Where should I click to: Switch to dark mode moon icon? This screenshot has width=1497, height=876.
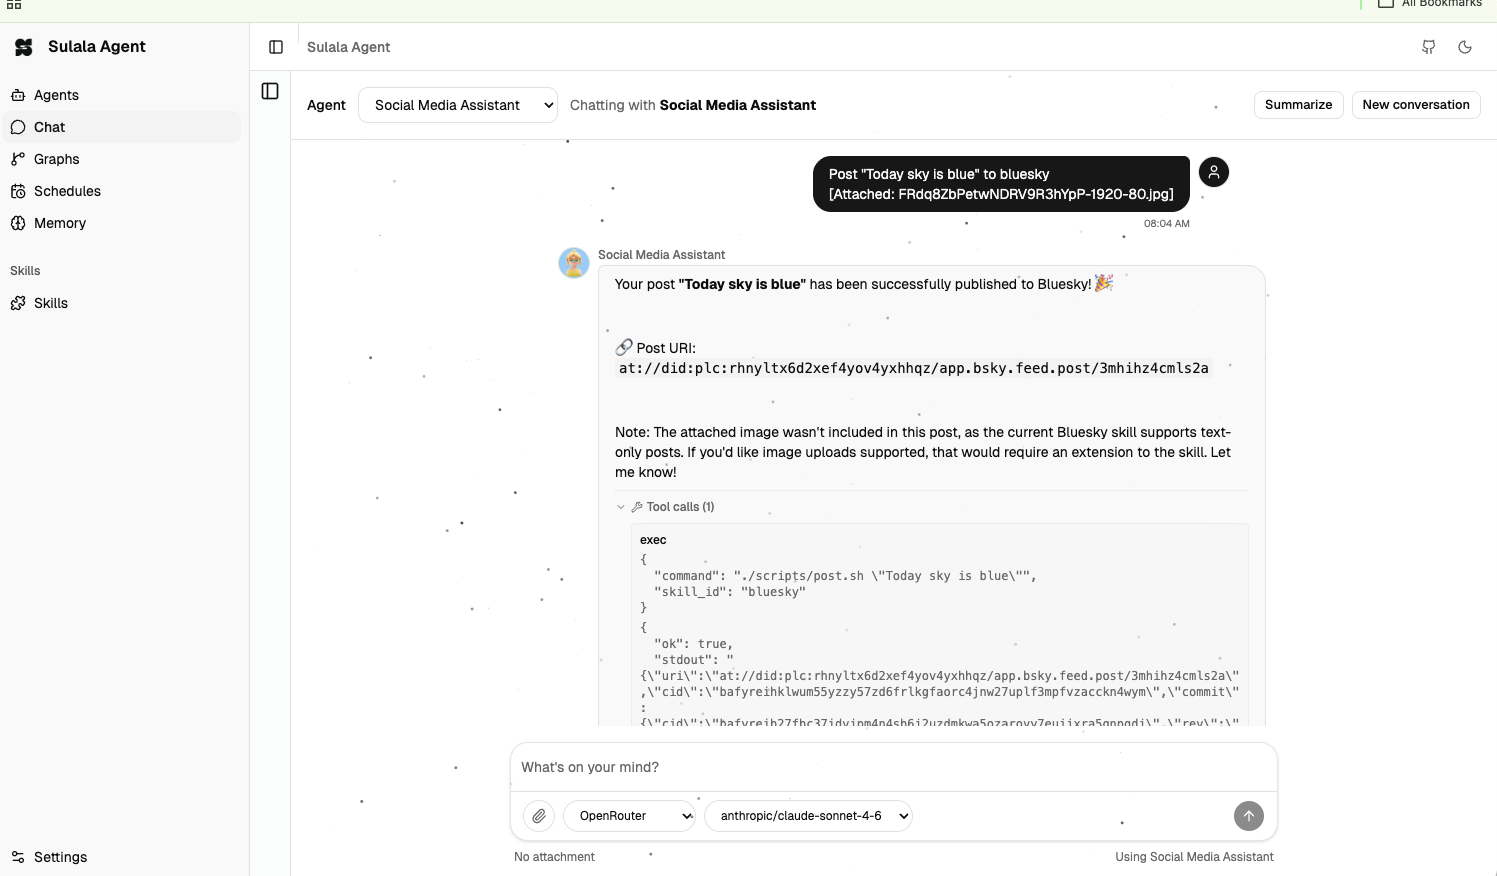tap(1465, 47)
